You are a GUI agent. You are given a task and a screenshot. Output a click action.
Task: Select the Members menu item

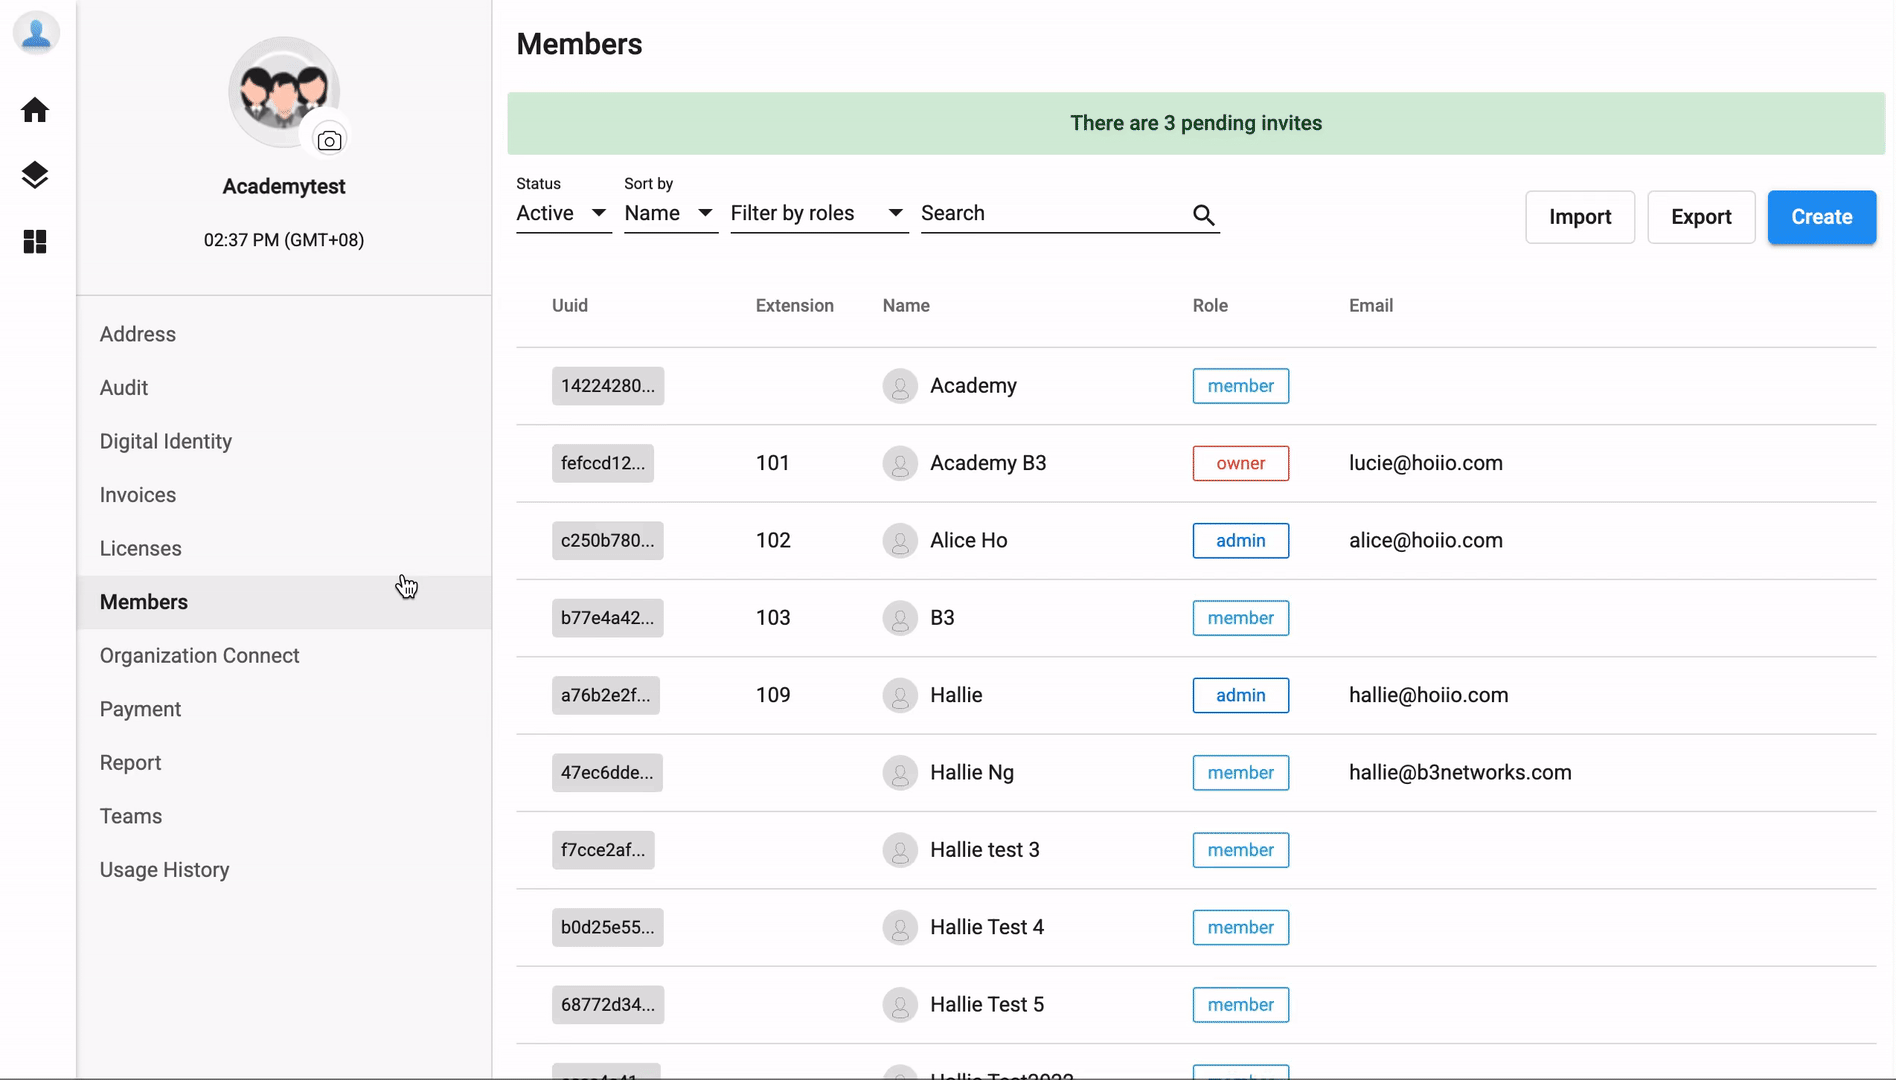(284, 602)
